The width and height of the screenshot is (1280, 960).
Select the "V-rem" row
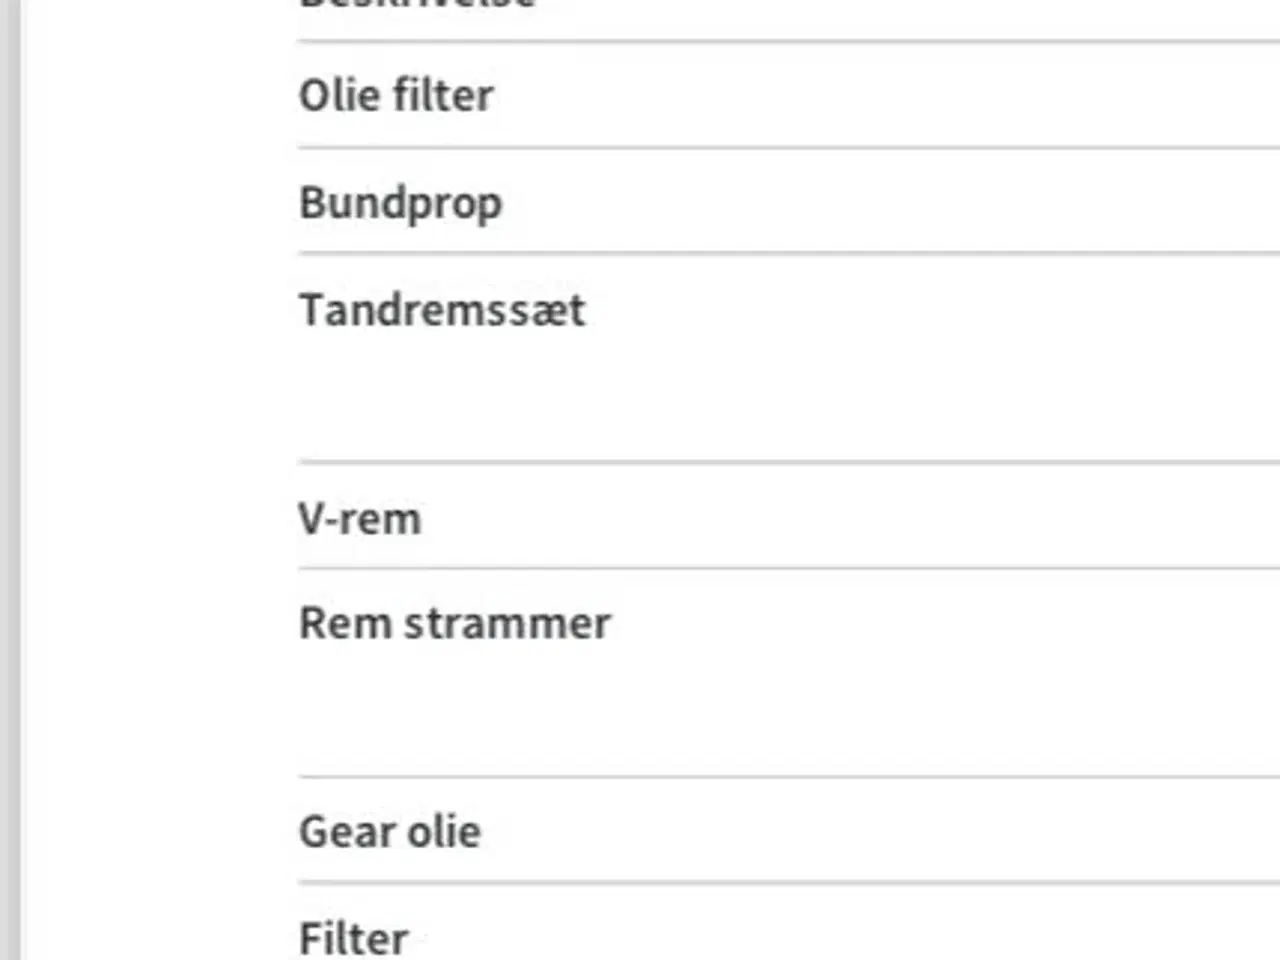360,519
